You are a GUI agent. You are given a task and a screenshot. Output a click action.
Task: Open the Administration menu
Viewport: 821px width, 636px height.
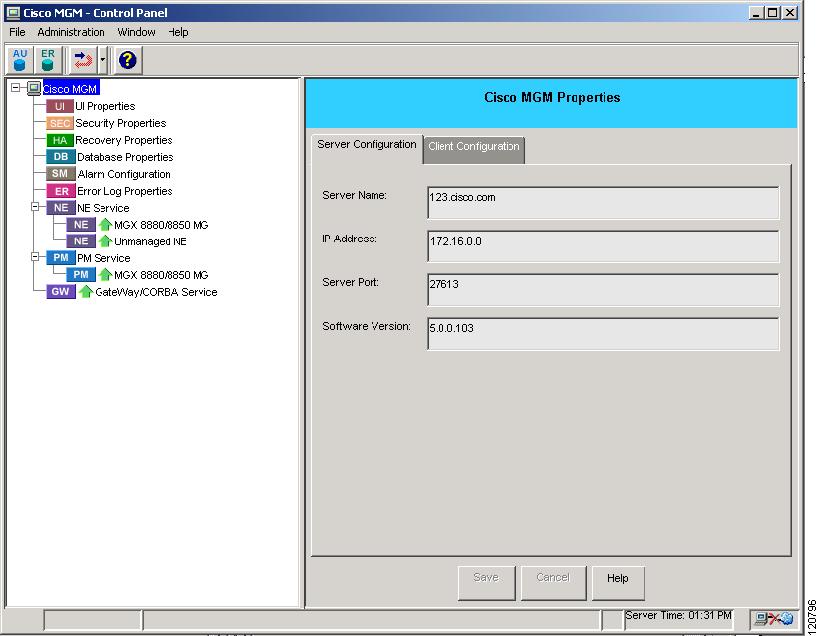pos(71,32)
